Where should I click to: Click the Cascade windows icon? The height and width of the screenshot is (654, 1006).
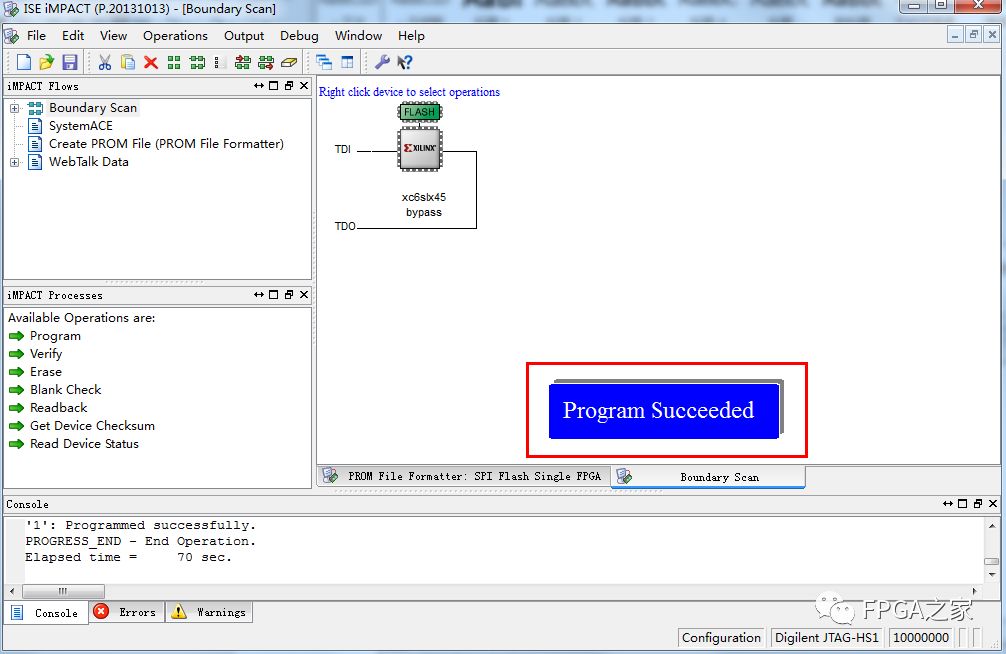pos(324,62)
